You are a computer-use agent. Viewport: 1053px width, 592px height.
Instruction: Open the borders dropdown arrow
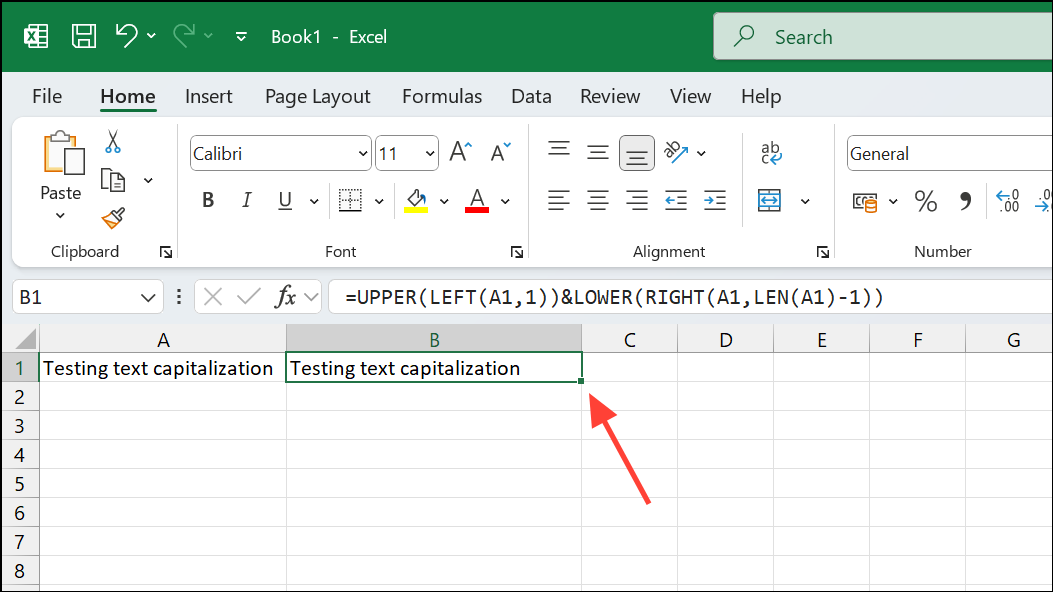pos(380,200)
